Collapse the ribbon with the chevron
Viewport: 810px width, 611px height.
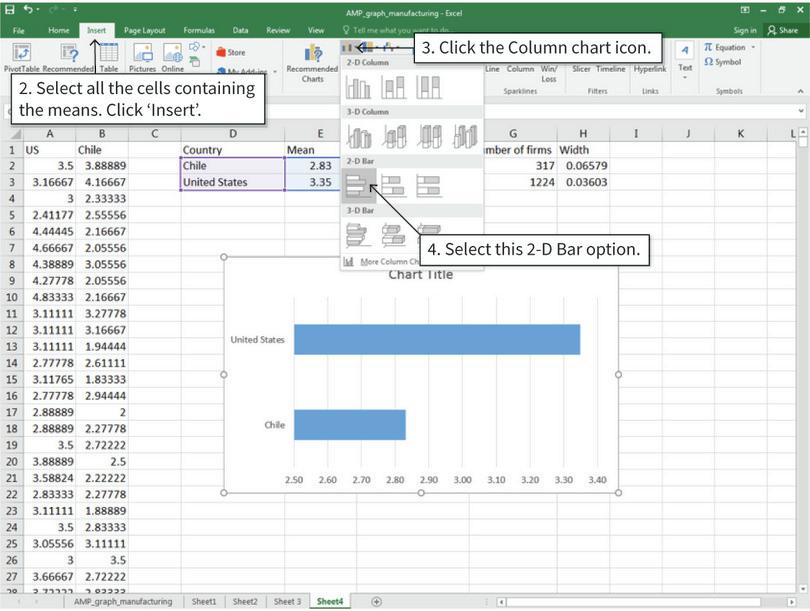pos(799,91)
